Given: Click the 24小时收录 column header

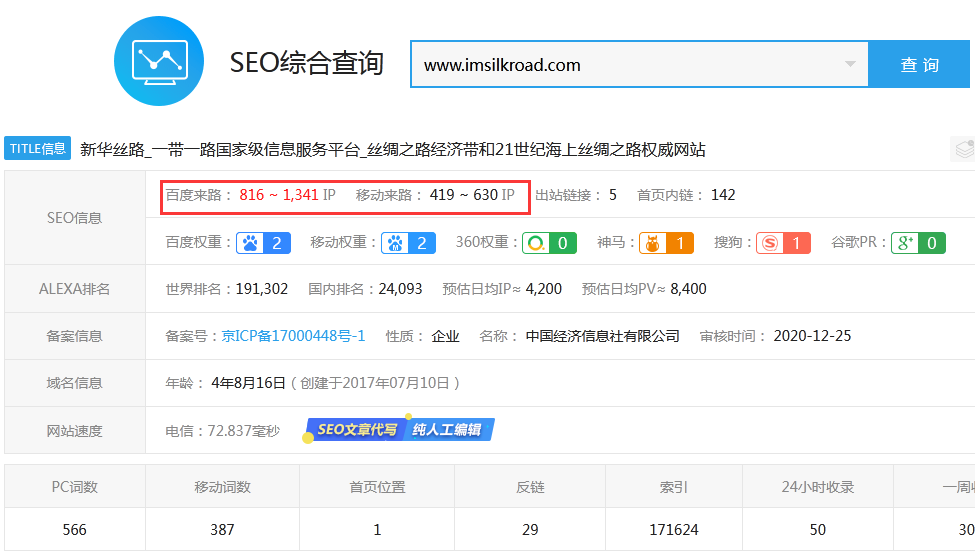Looking at the screenshot, I should [818, 486].
